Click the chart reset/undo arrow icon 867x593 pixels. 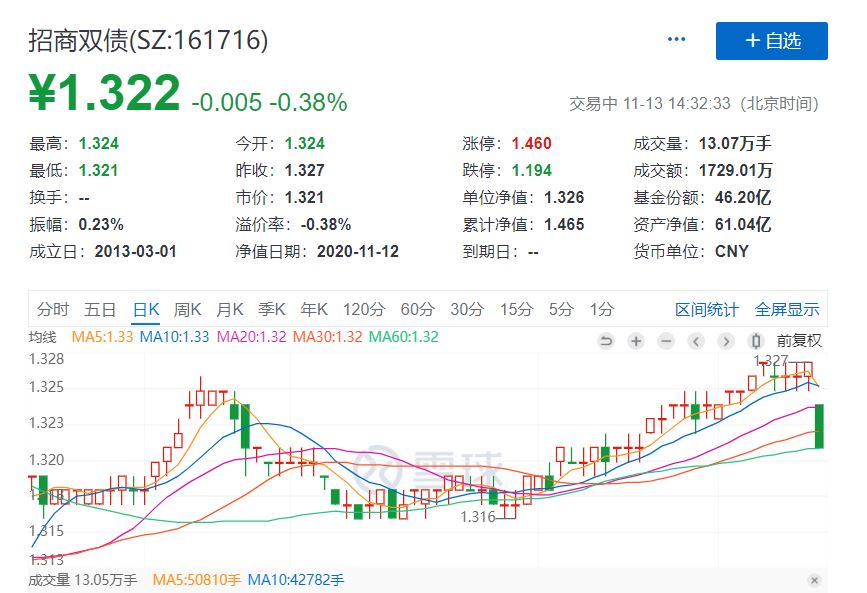coord(606,341)
